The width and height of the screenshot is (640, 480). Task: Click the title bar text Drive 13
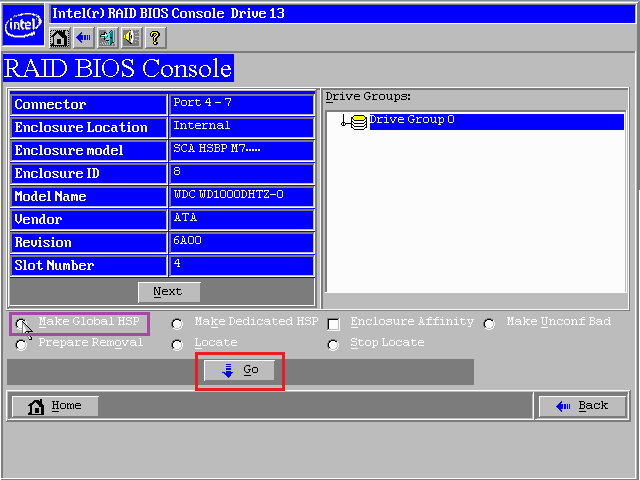[x=257, y=13]
